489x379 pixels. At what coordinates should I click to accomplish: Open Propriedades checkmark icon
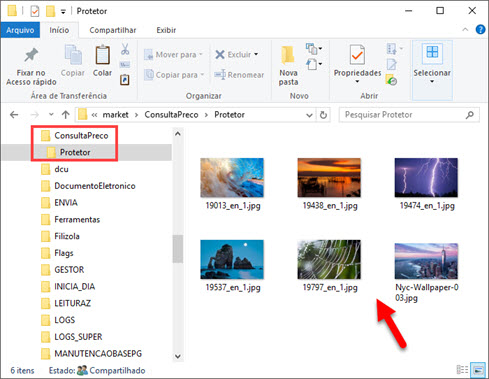click(x=357, y=55)
